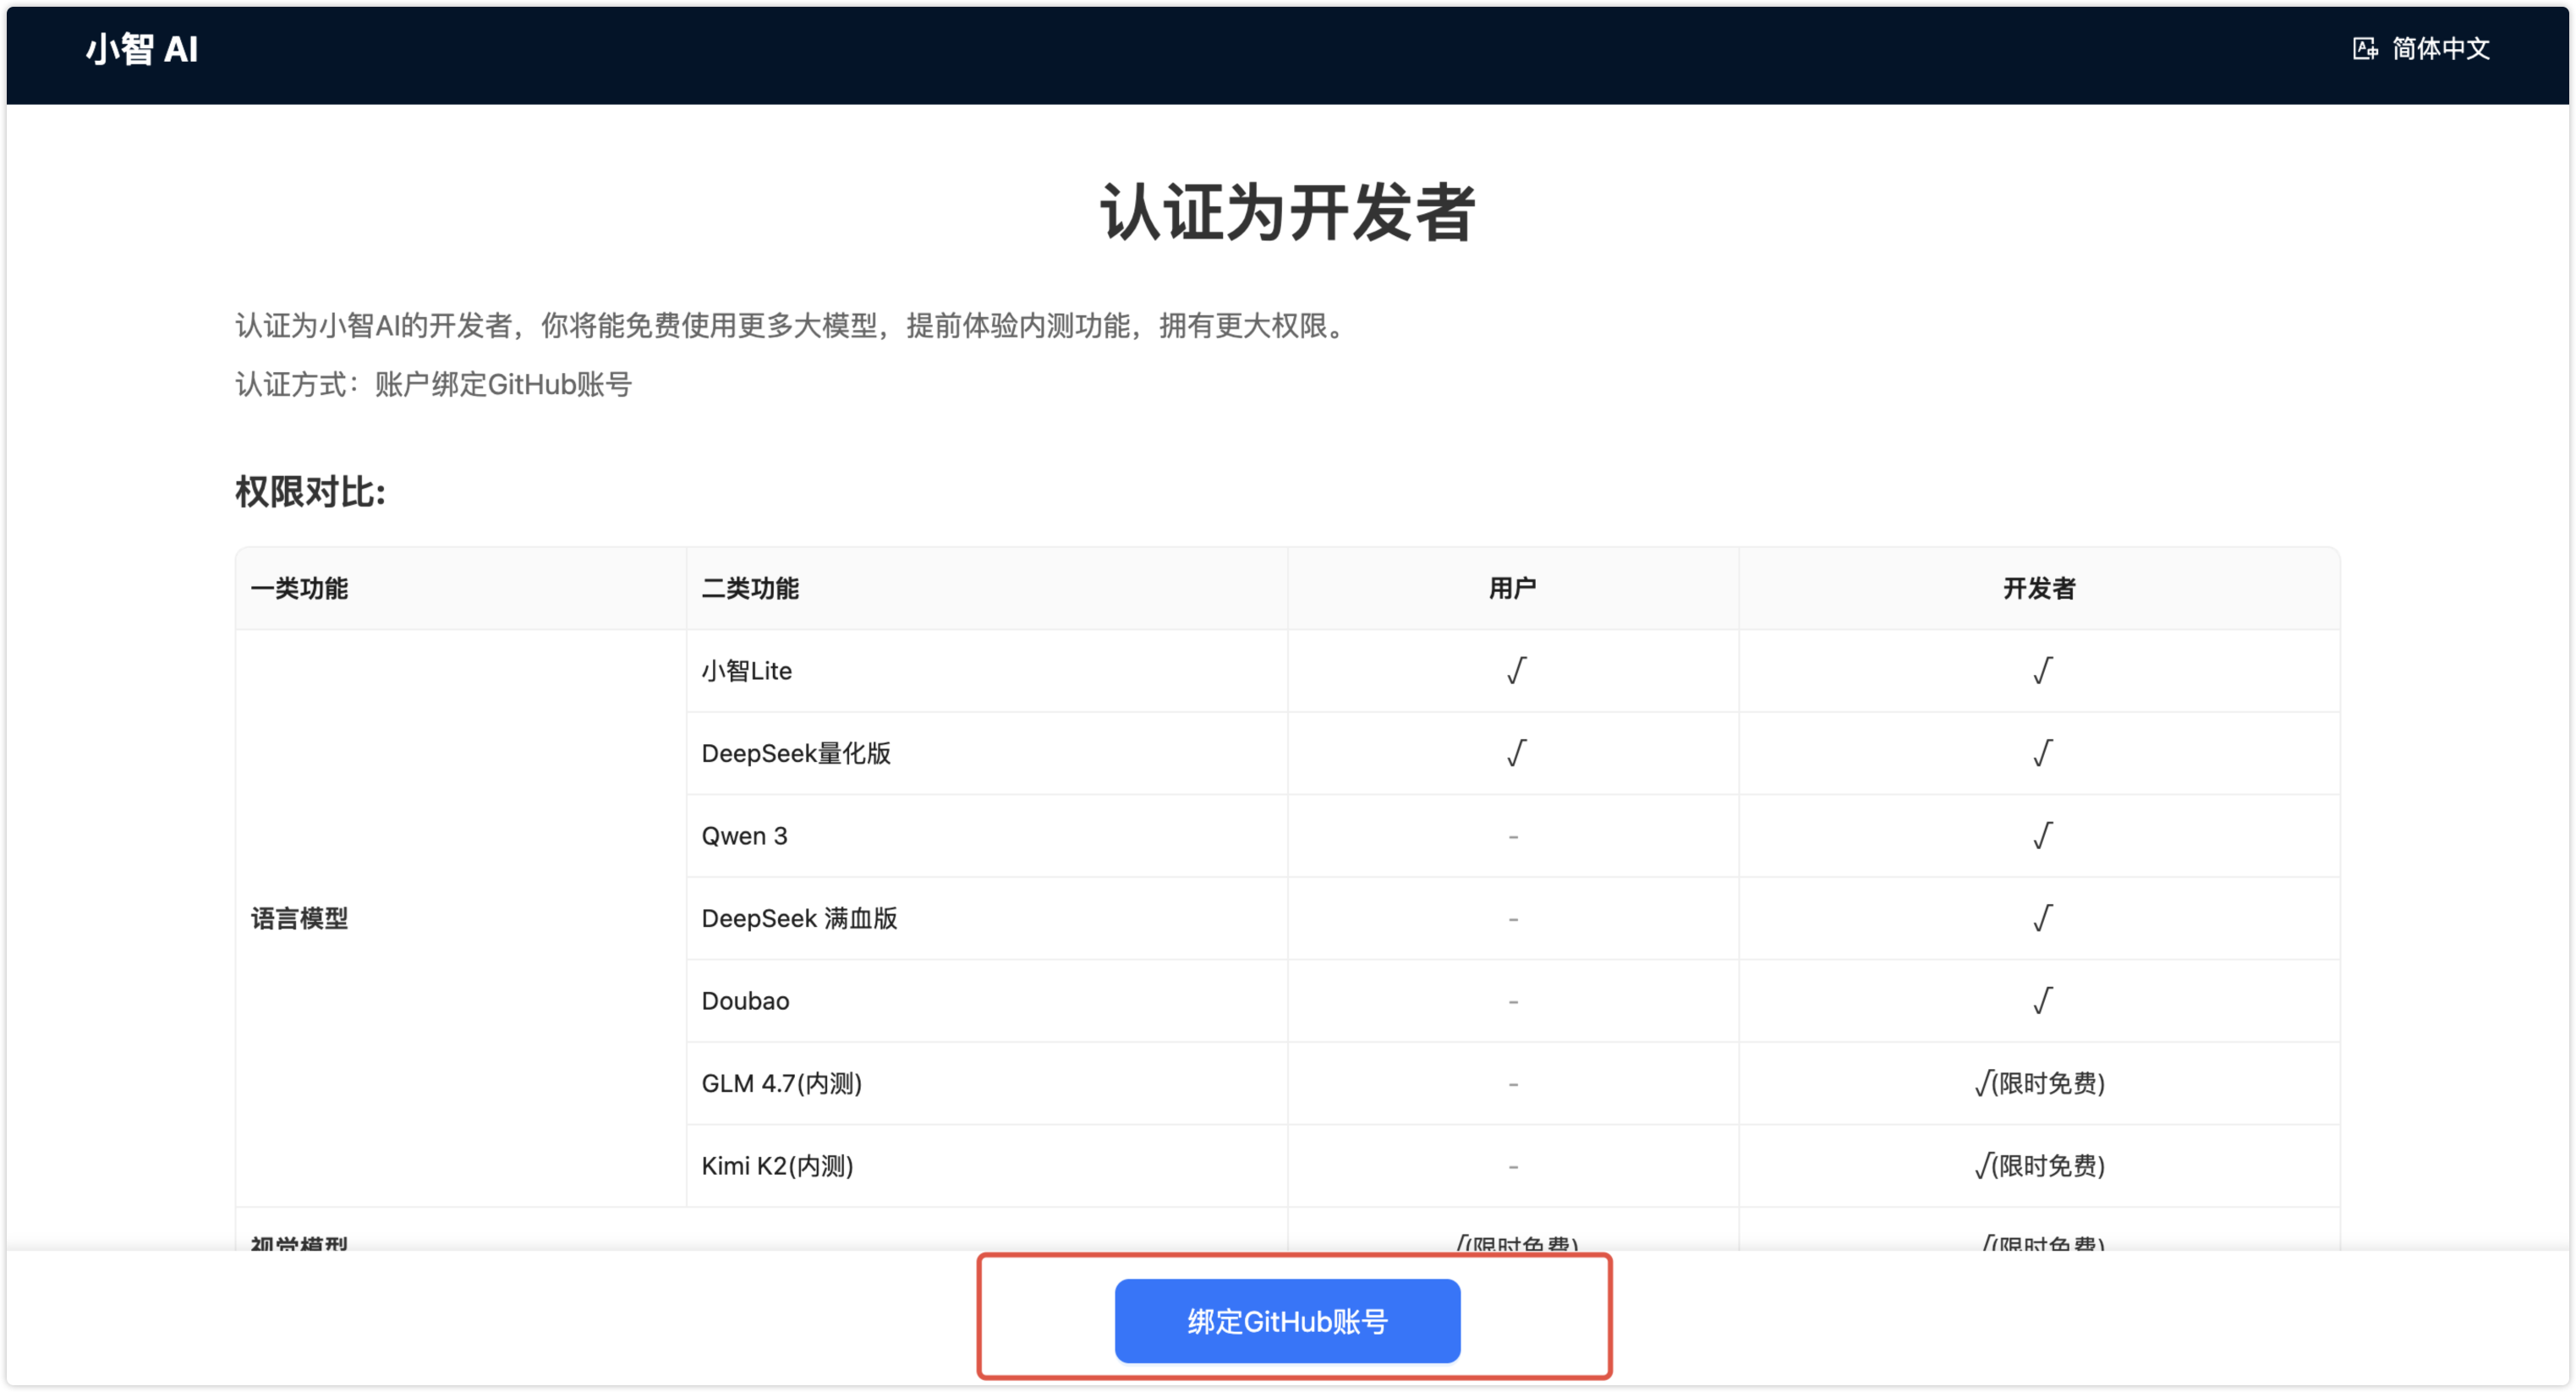Click the user checkmark for DeepSeek量化版
Viewport: 2576px width, 1392px height.
point(1516,753)
